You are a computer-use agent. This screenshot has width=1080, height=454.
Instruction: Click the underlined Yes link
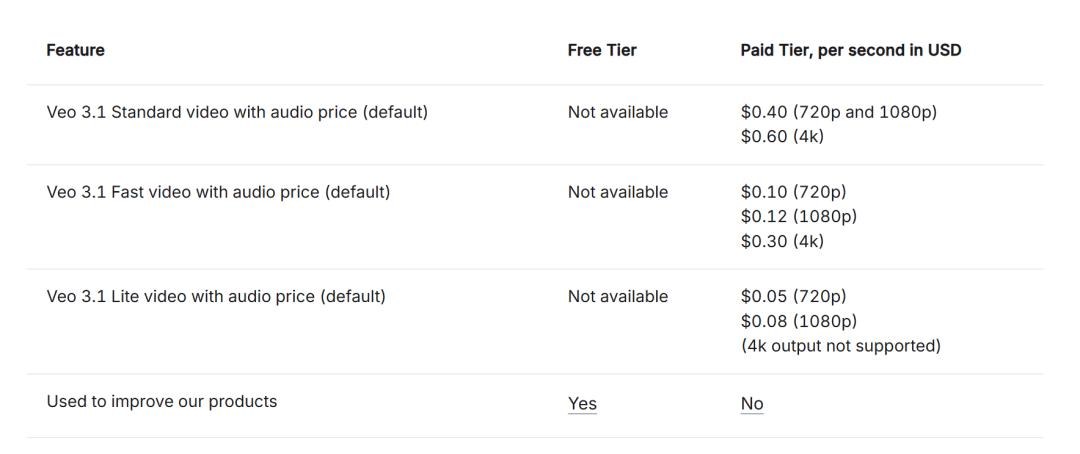(582, 403)
